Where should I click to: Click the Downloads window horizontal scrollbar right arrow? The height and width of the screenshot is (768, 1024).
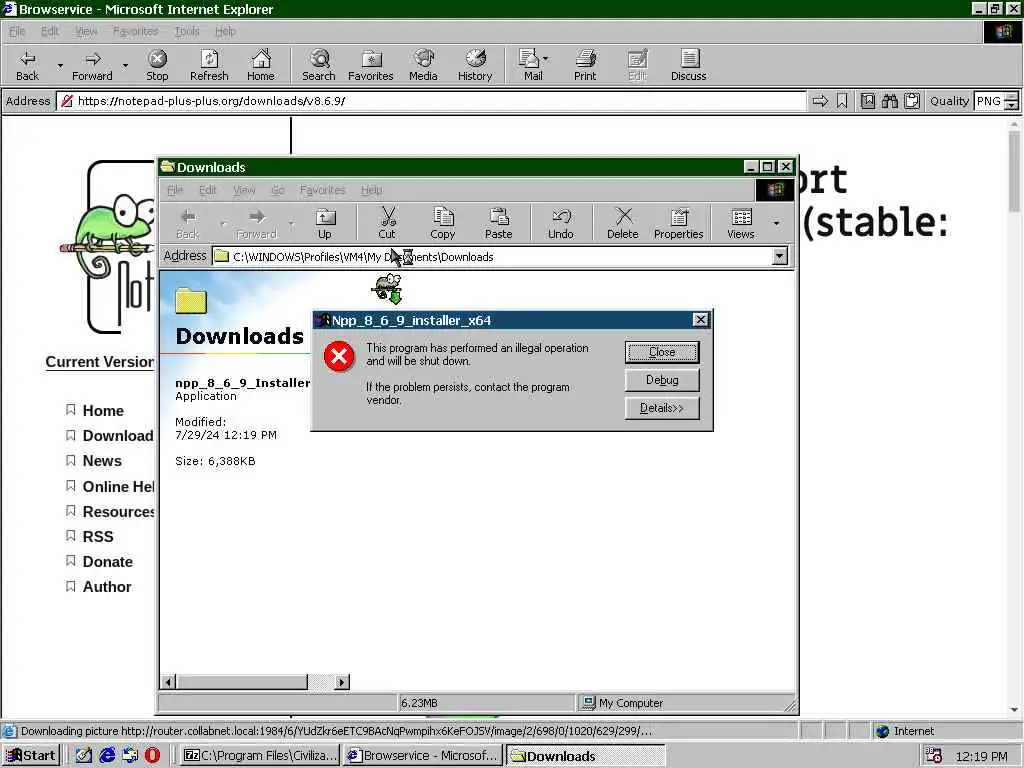click(342, 682)
